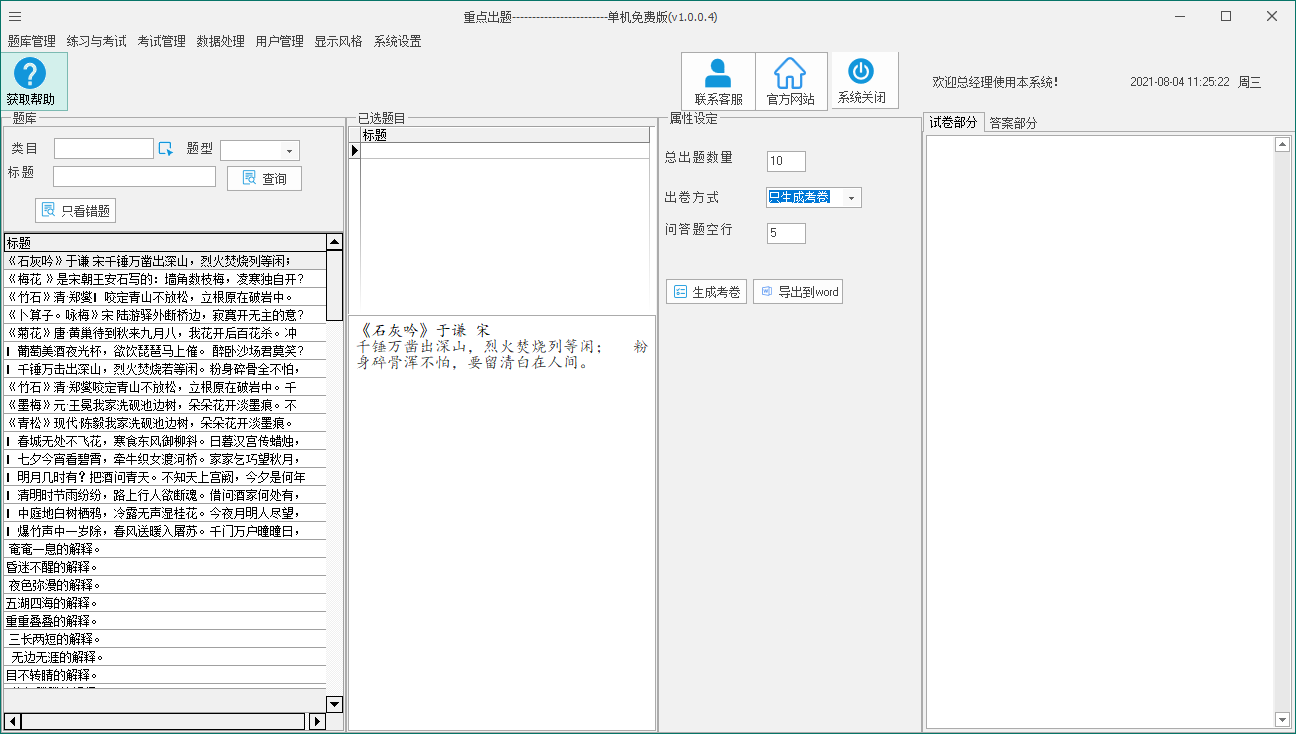Screen dimensions: 1296x734
Task: Enable 只看错题 filter
Action: click(75, 210)
